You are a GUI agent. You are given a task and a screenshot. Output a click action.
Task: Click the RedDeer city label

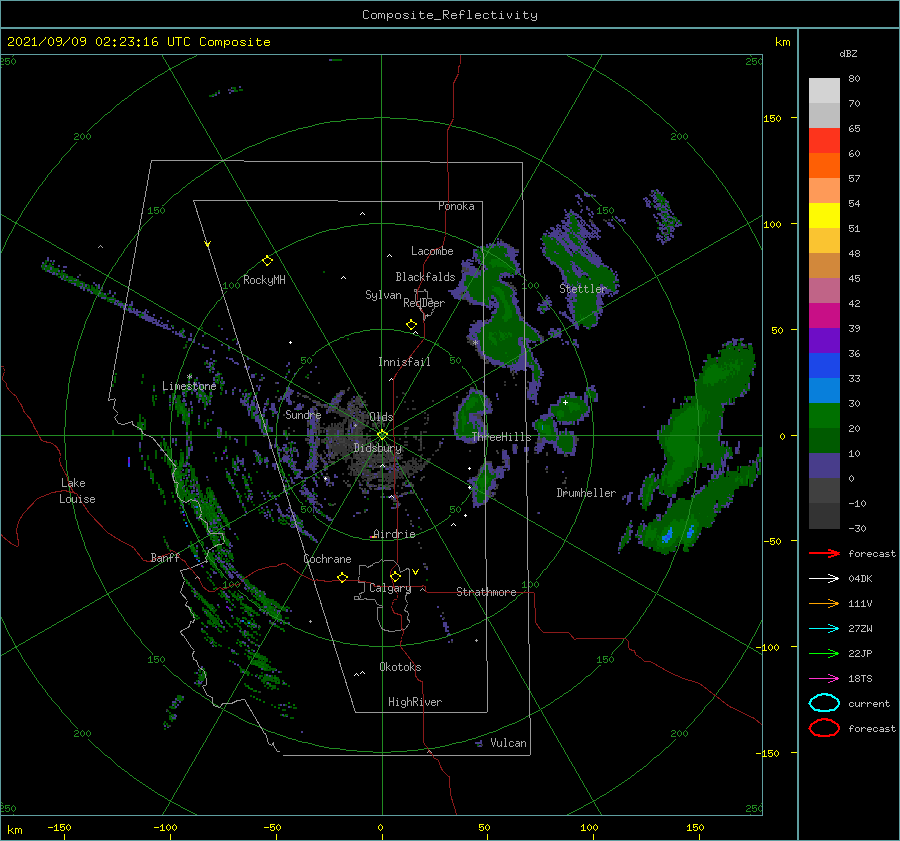pos(424,303)
